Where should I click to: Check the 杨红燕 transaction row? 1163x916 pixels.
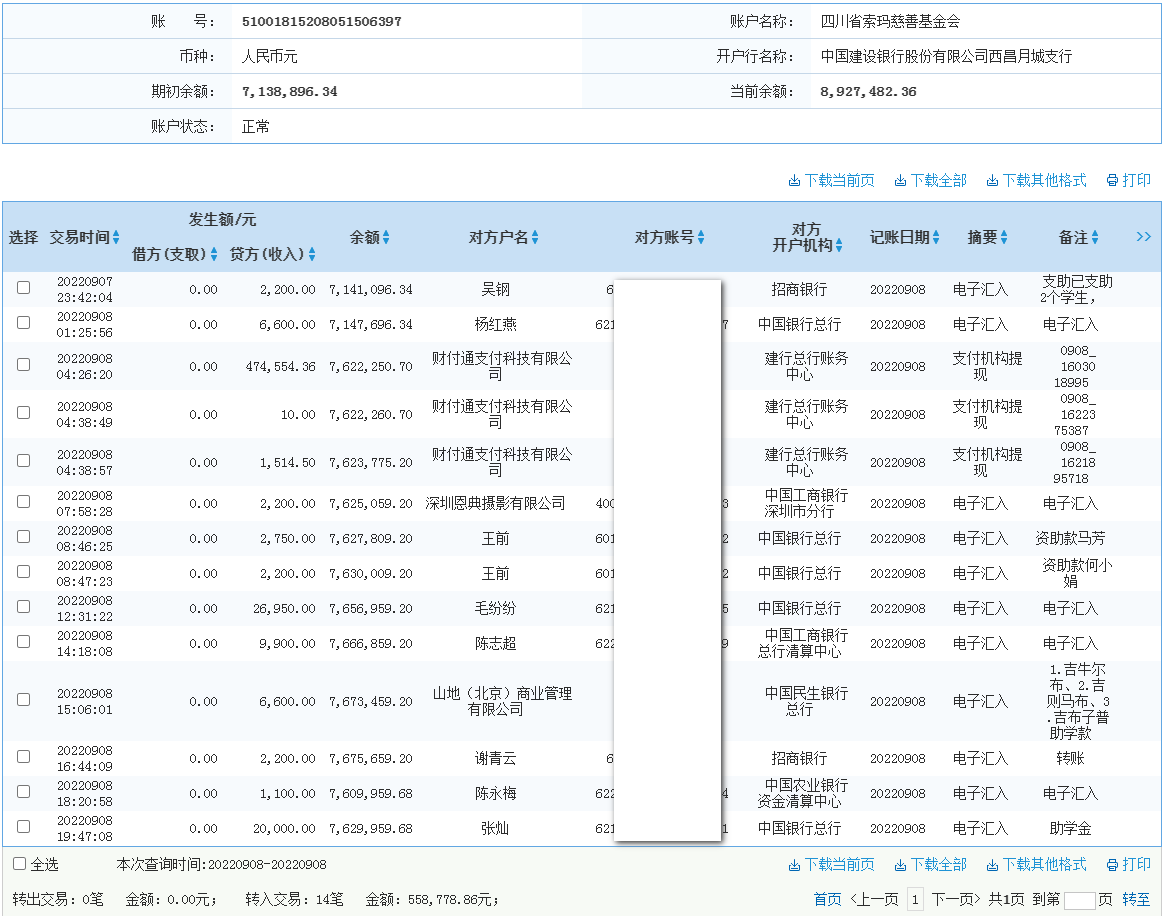coord(24,323)
